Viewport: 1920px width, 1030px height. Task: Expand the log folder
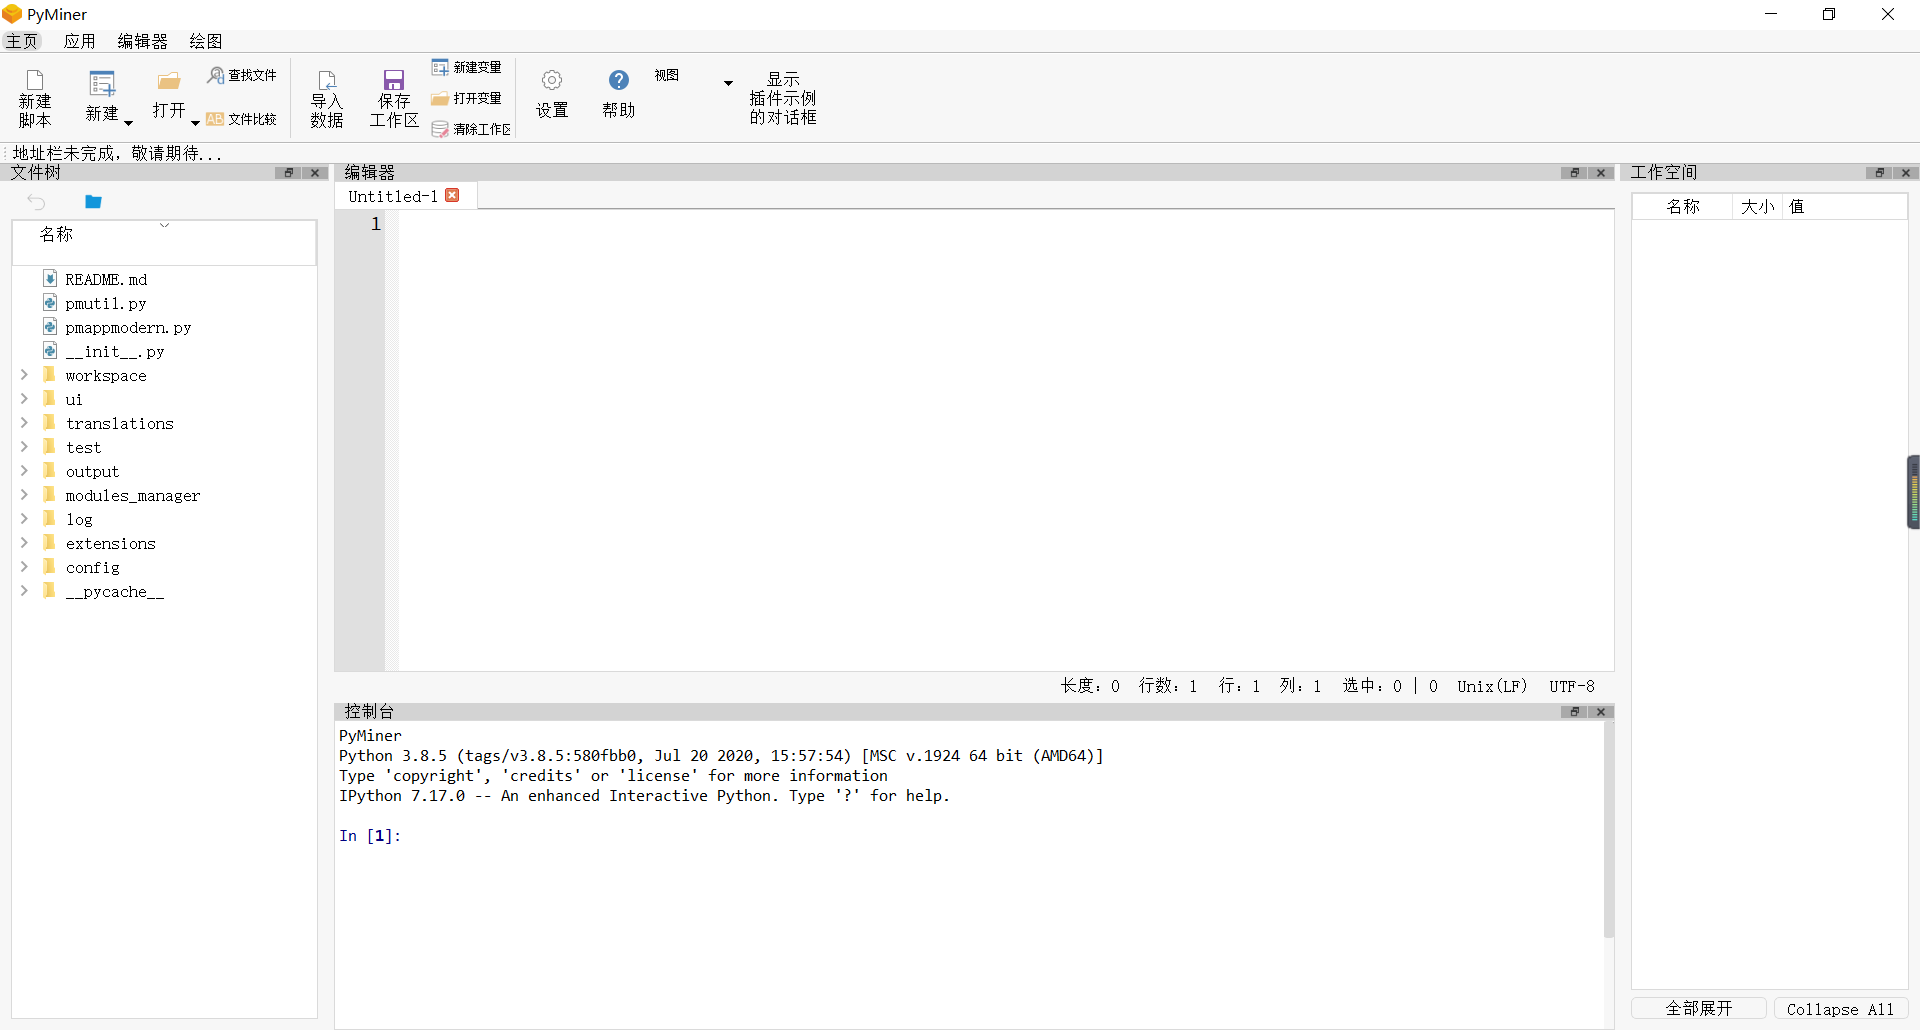pyautogui.click(x=24, y=519)
